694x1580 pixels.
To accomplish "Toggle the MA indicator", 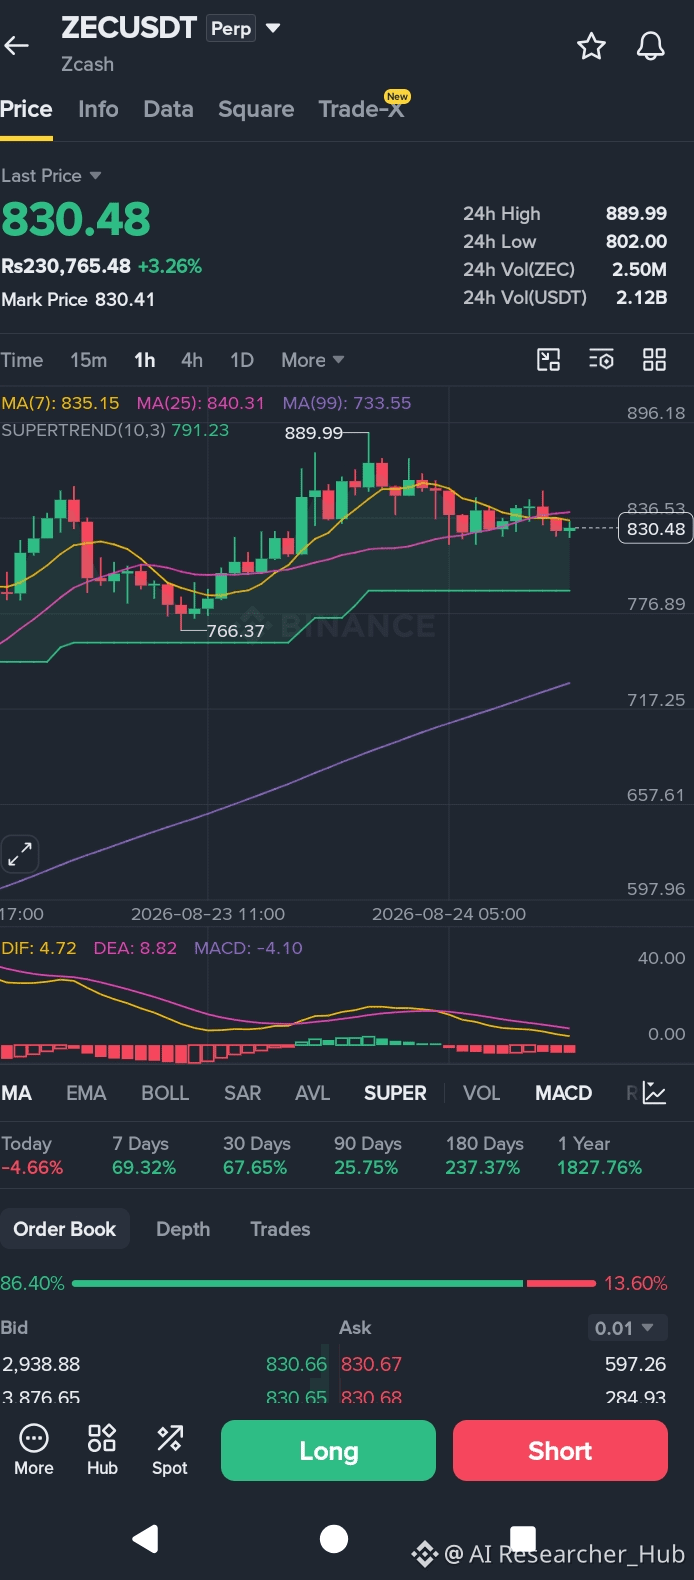I will (16, 1093).
